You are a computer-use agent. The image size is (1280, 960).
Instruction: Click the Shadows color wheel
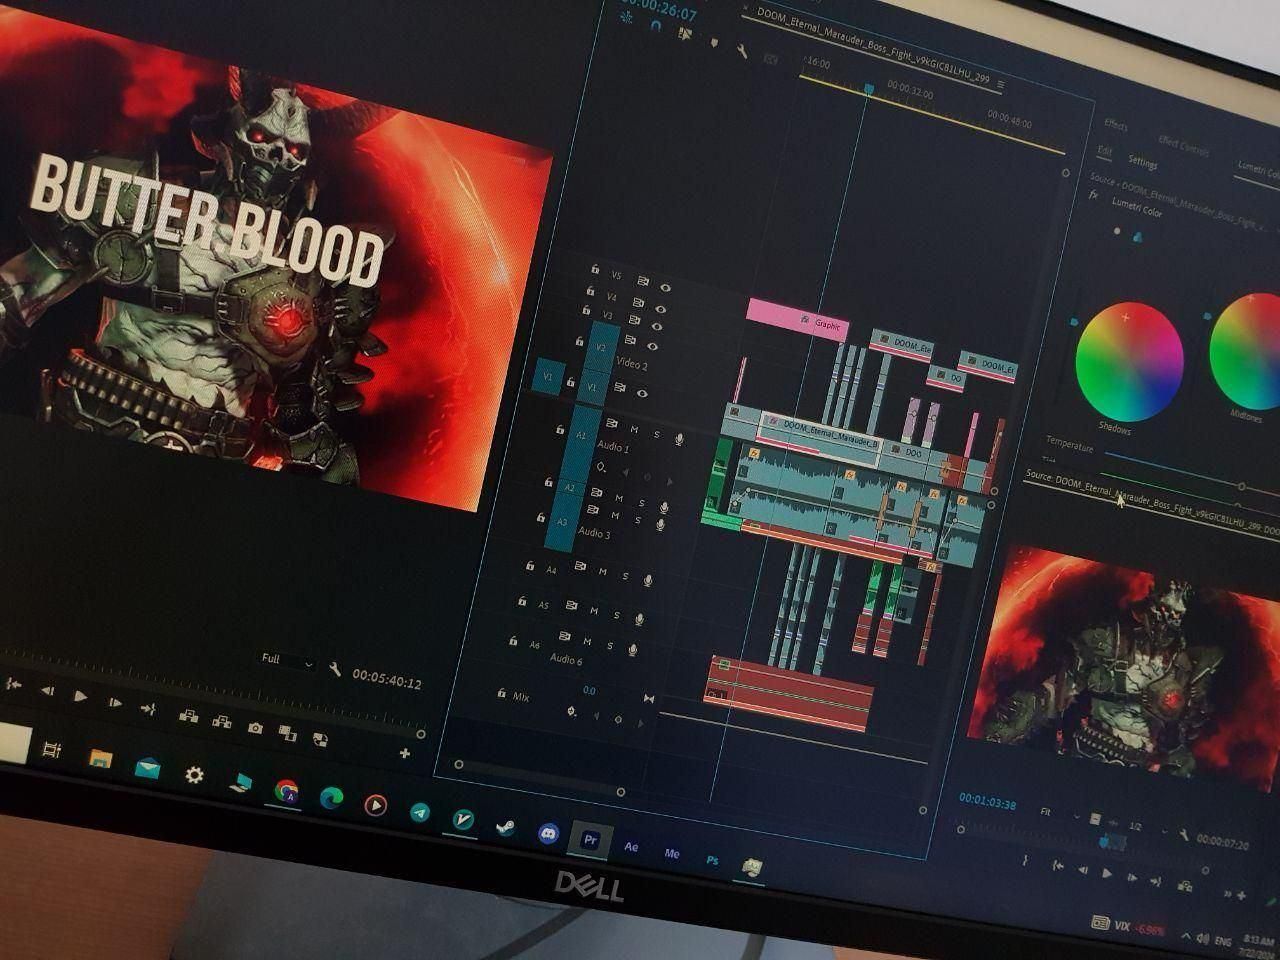[1129, 364]
